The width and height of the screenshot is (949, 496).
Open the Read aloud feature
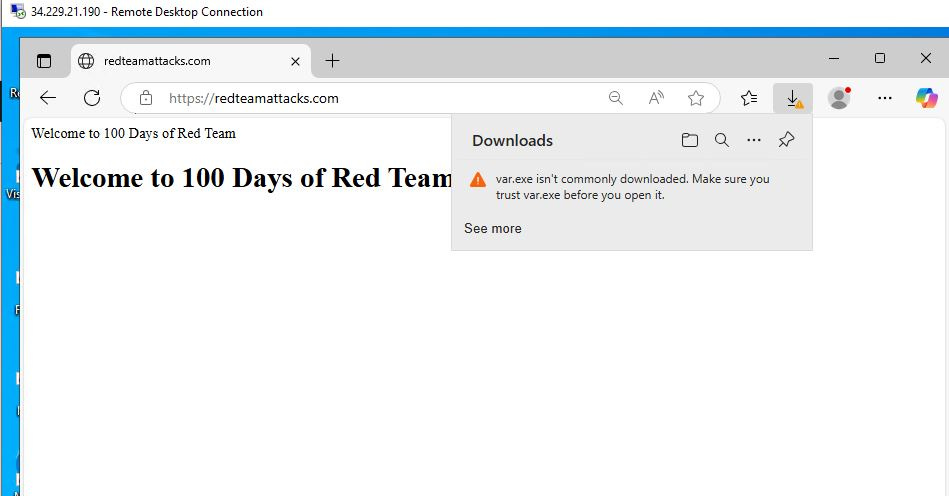pos(656,98)
